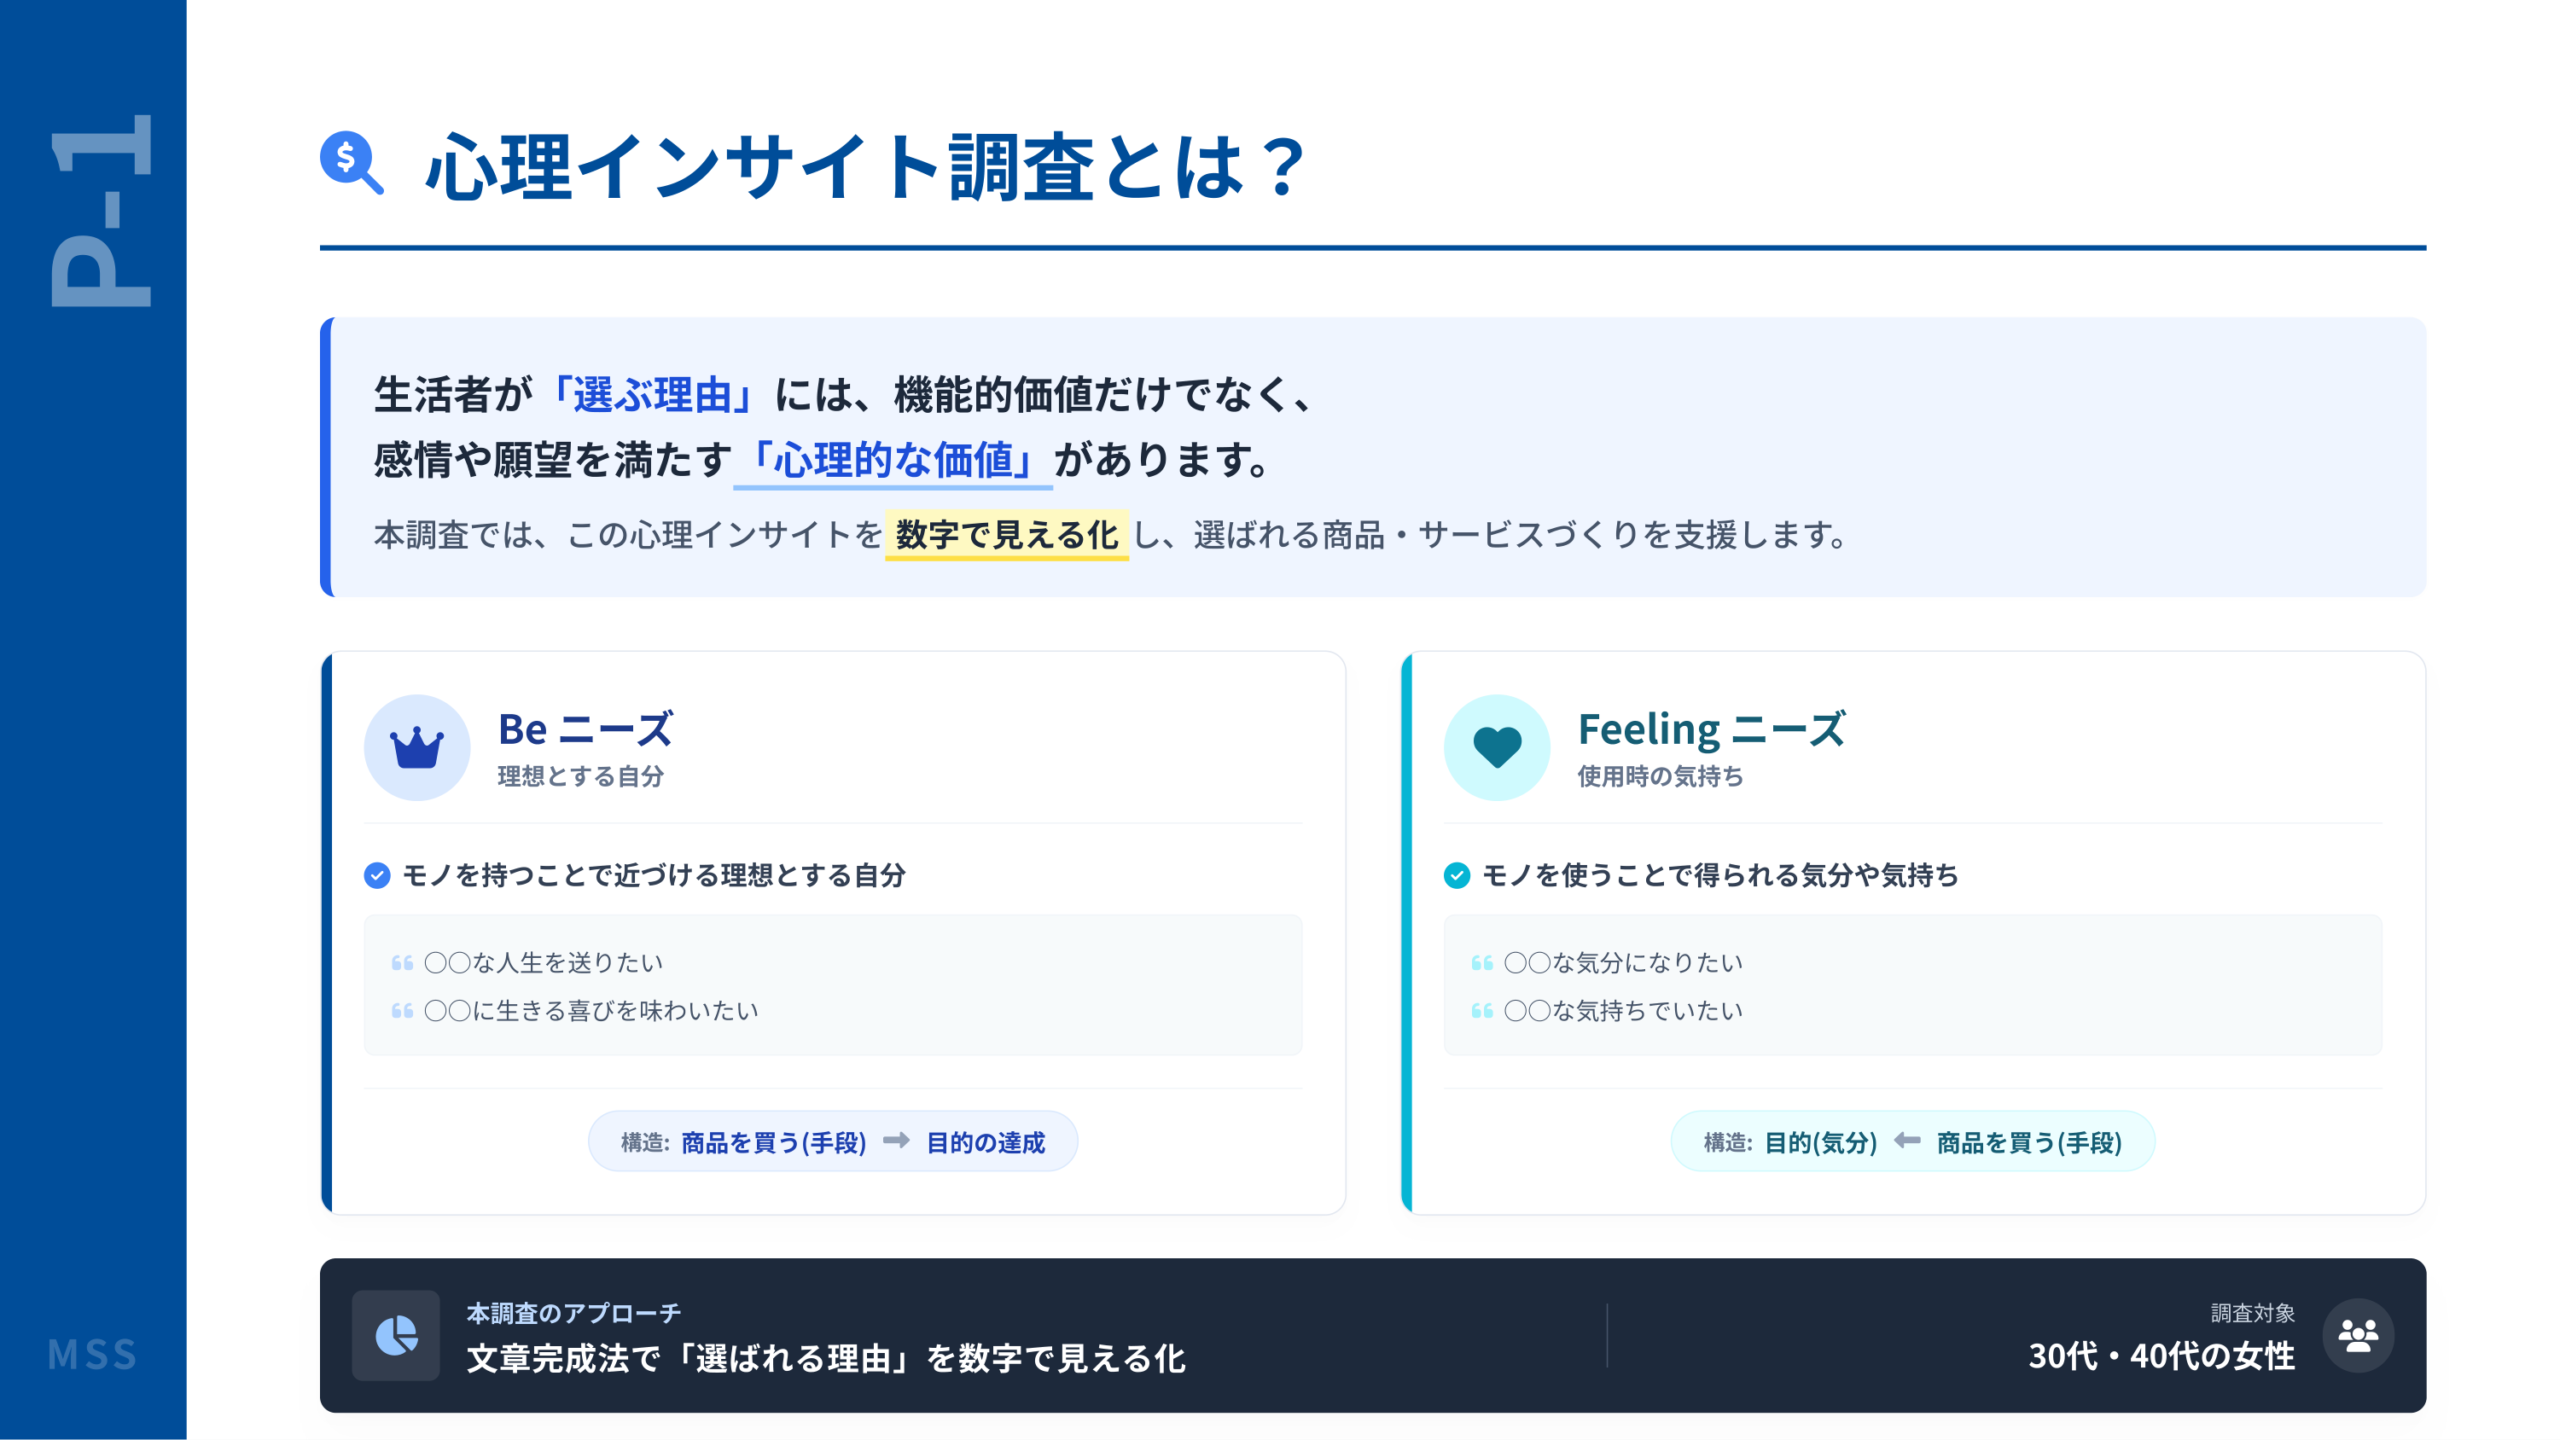The height and width of the screenshot is (1440, 2560).
Task: Click the left arrow in Feeling structure pill
Action: [x=1907, y=1141]
